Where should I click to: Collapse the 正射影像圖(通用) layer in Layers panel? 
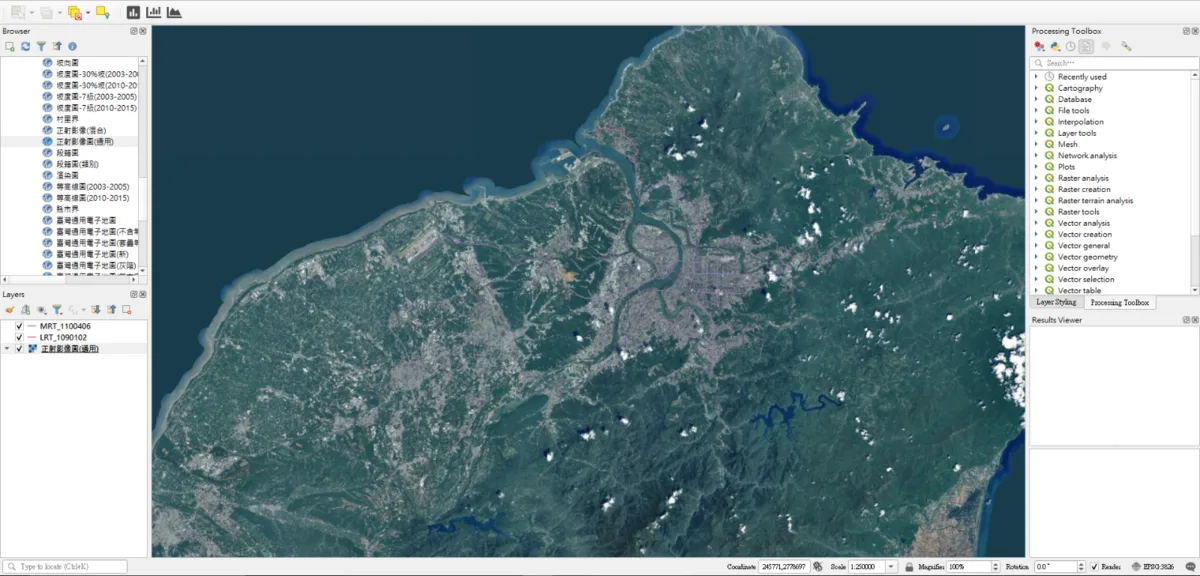click(x=7, y=349)
